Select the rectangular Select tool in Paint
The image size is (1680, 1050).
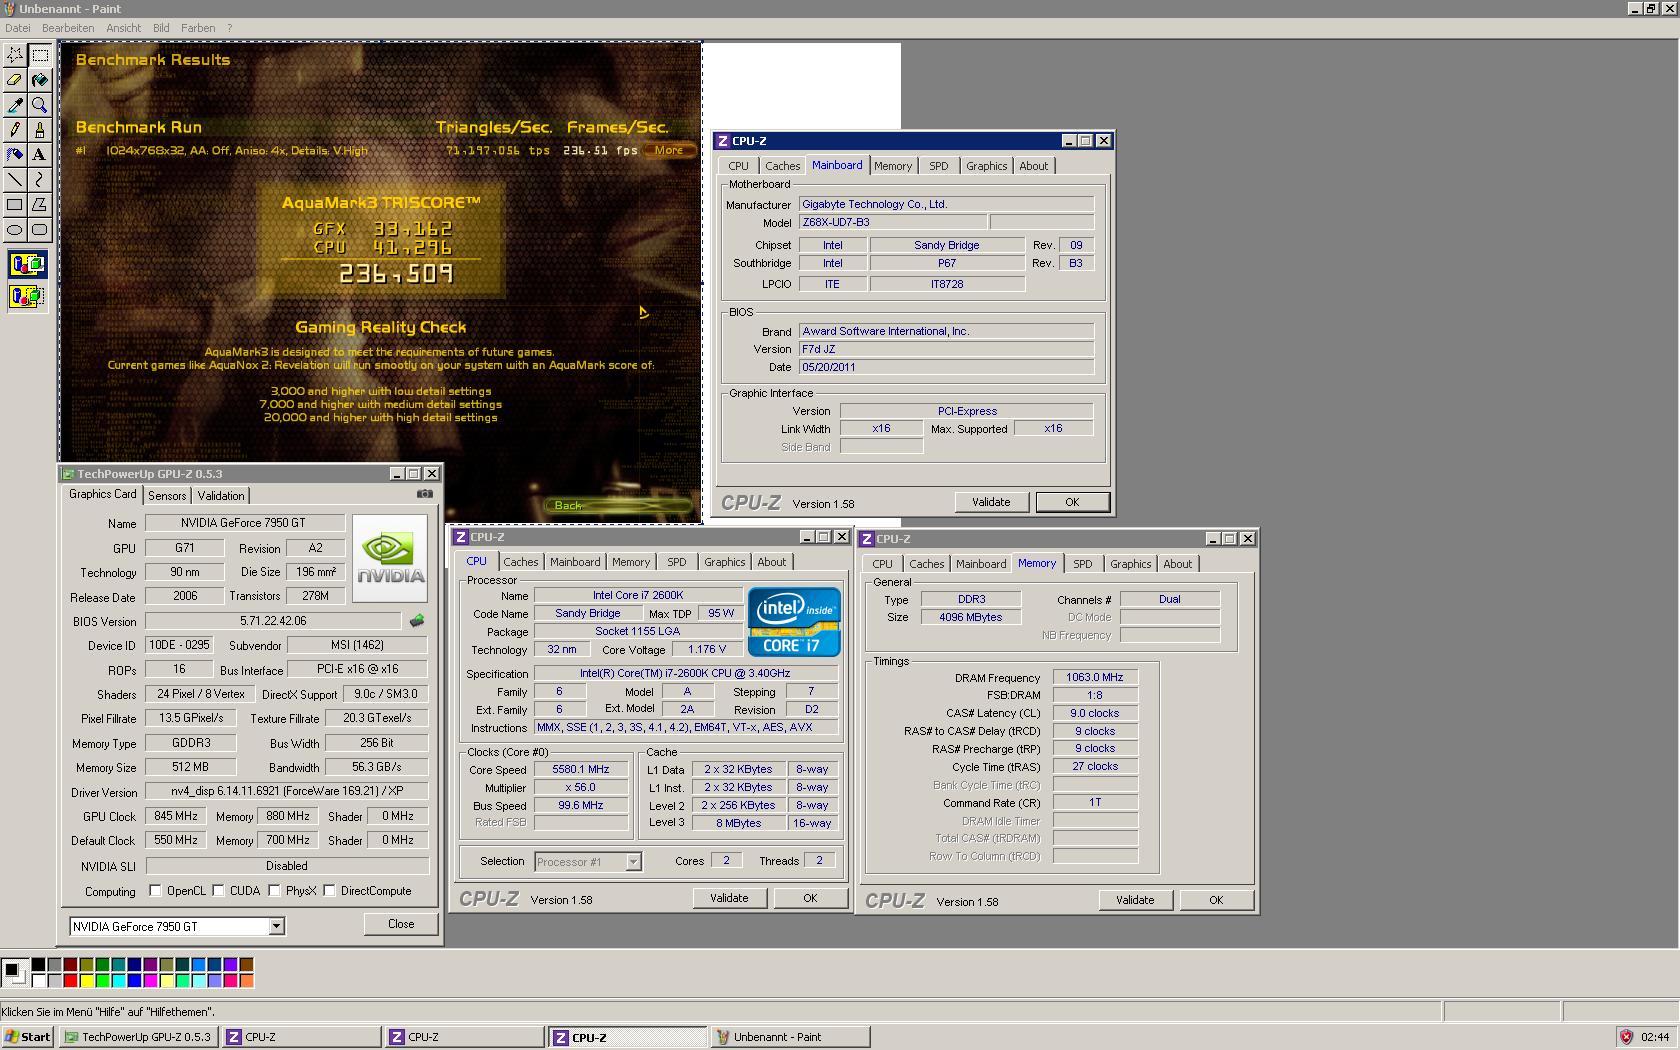click(x=40, y=55)
